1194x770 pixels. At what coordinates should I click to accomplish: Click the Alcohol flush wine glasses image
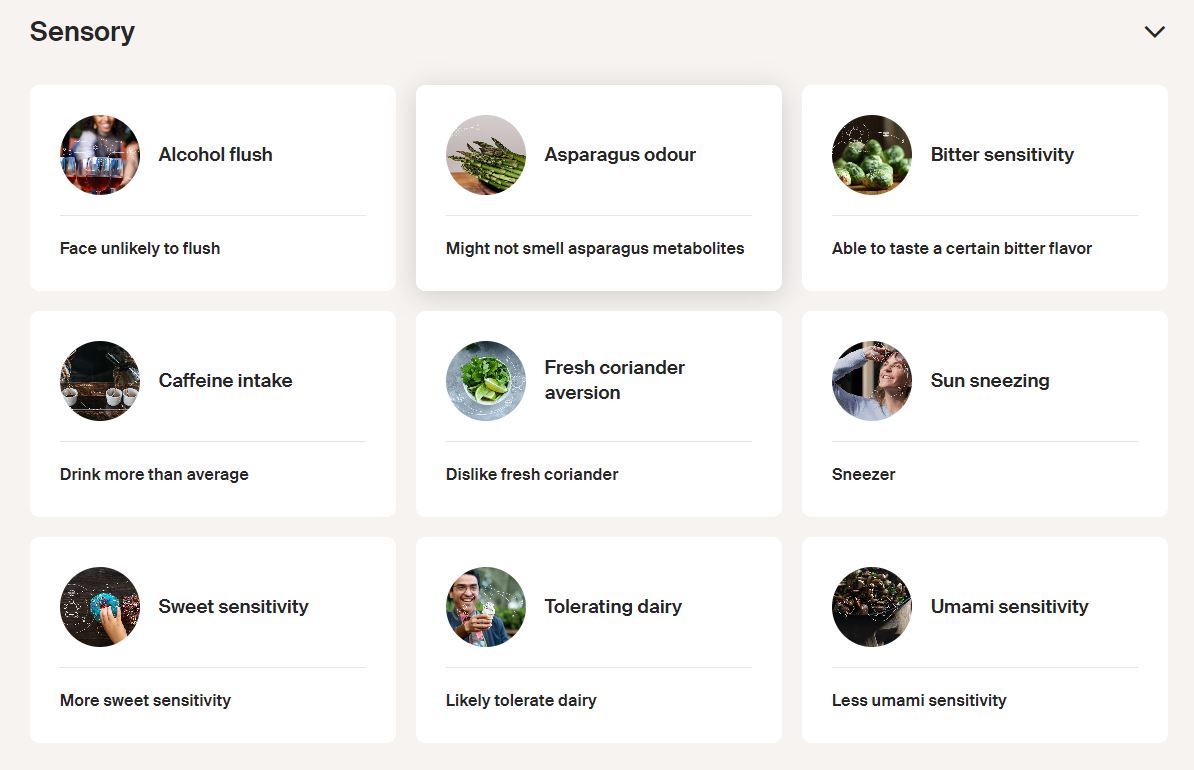100,155
